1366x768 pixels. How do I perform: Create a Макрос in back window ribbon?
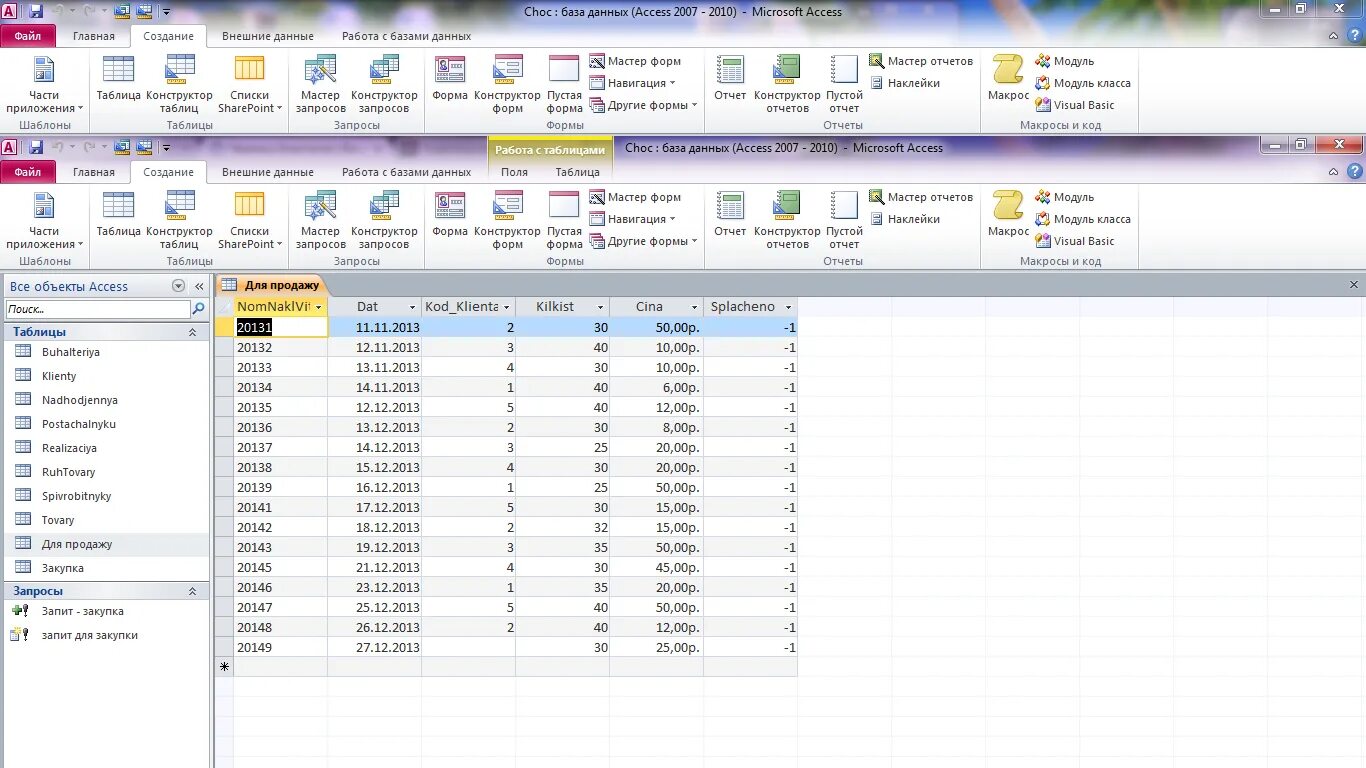click(x=1008, y=79)
